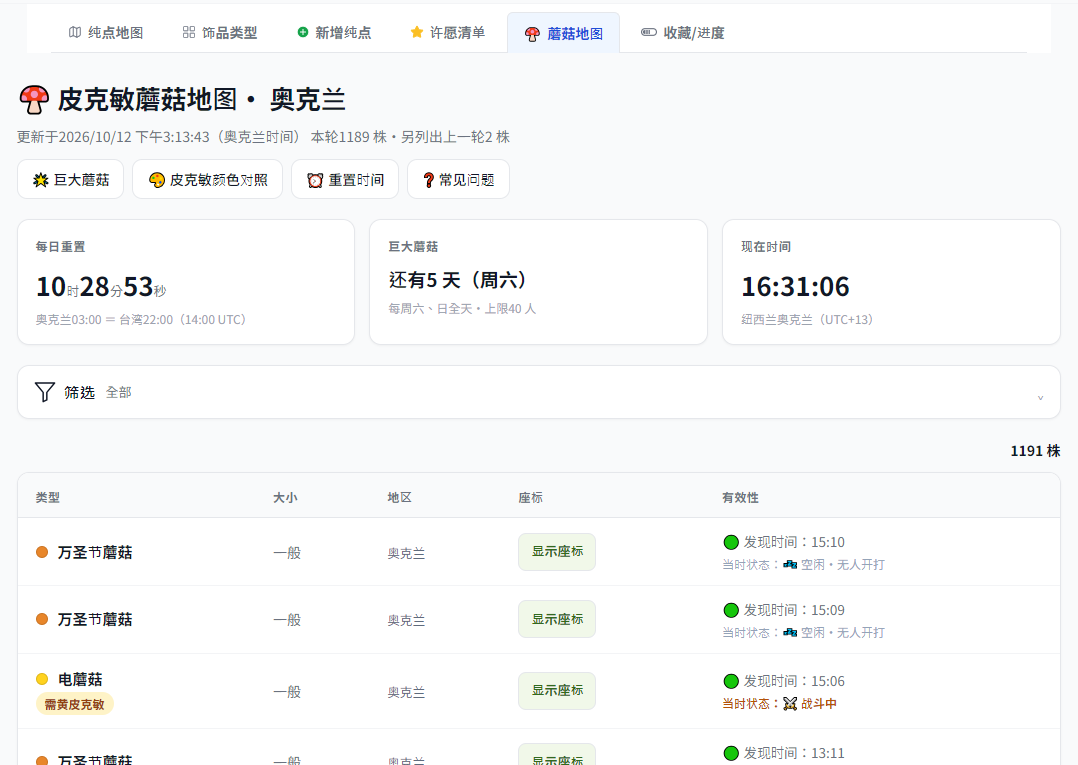Click the 每日重置 countdown card
The width and height of the screenshot is (1078, 765).
186,282
